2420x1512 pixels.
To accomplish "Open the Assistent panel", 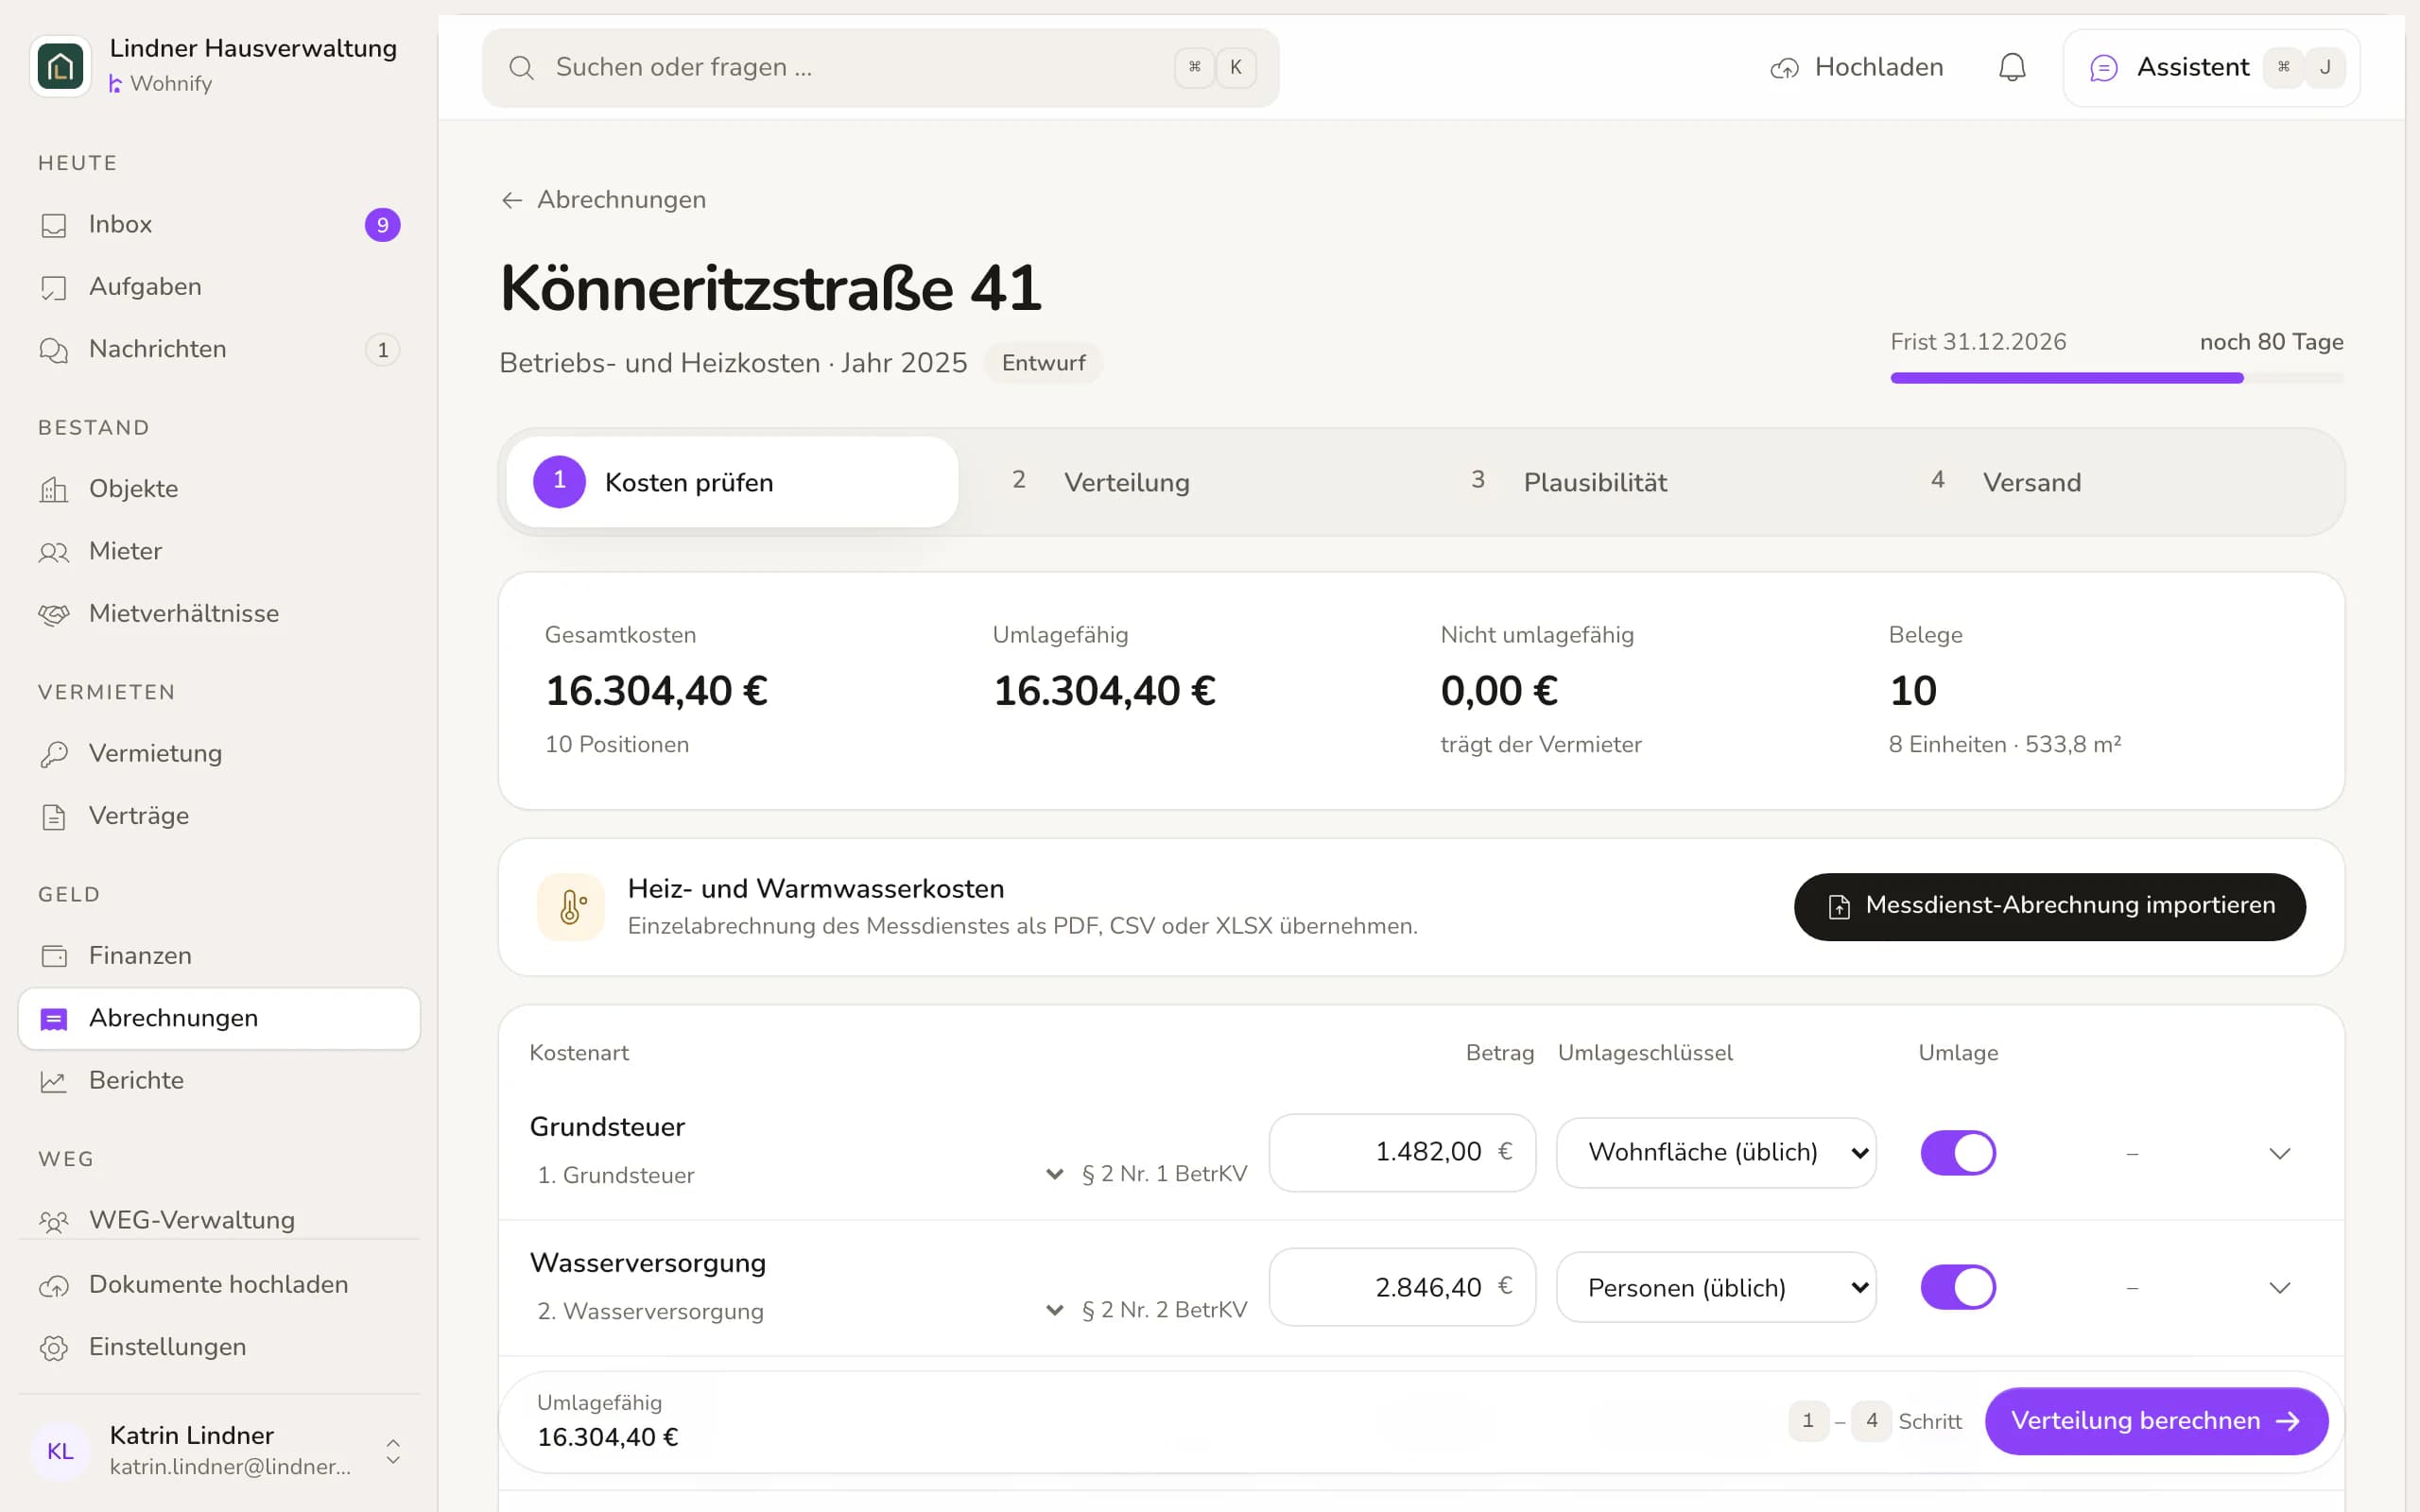I will coord(2211,67).
